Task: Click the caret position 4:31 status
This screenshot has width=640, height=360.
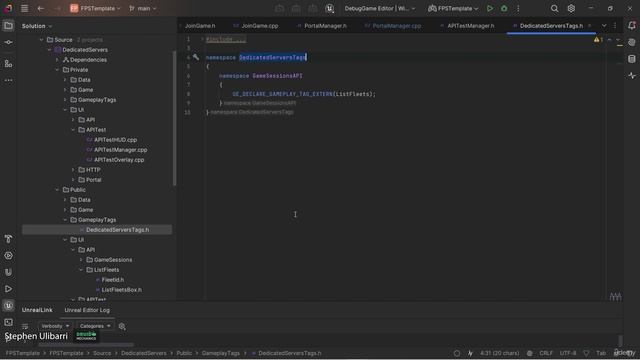Action: click(500, 353)
